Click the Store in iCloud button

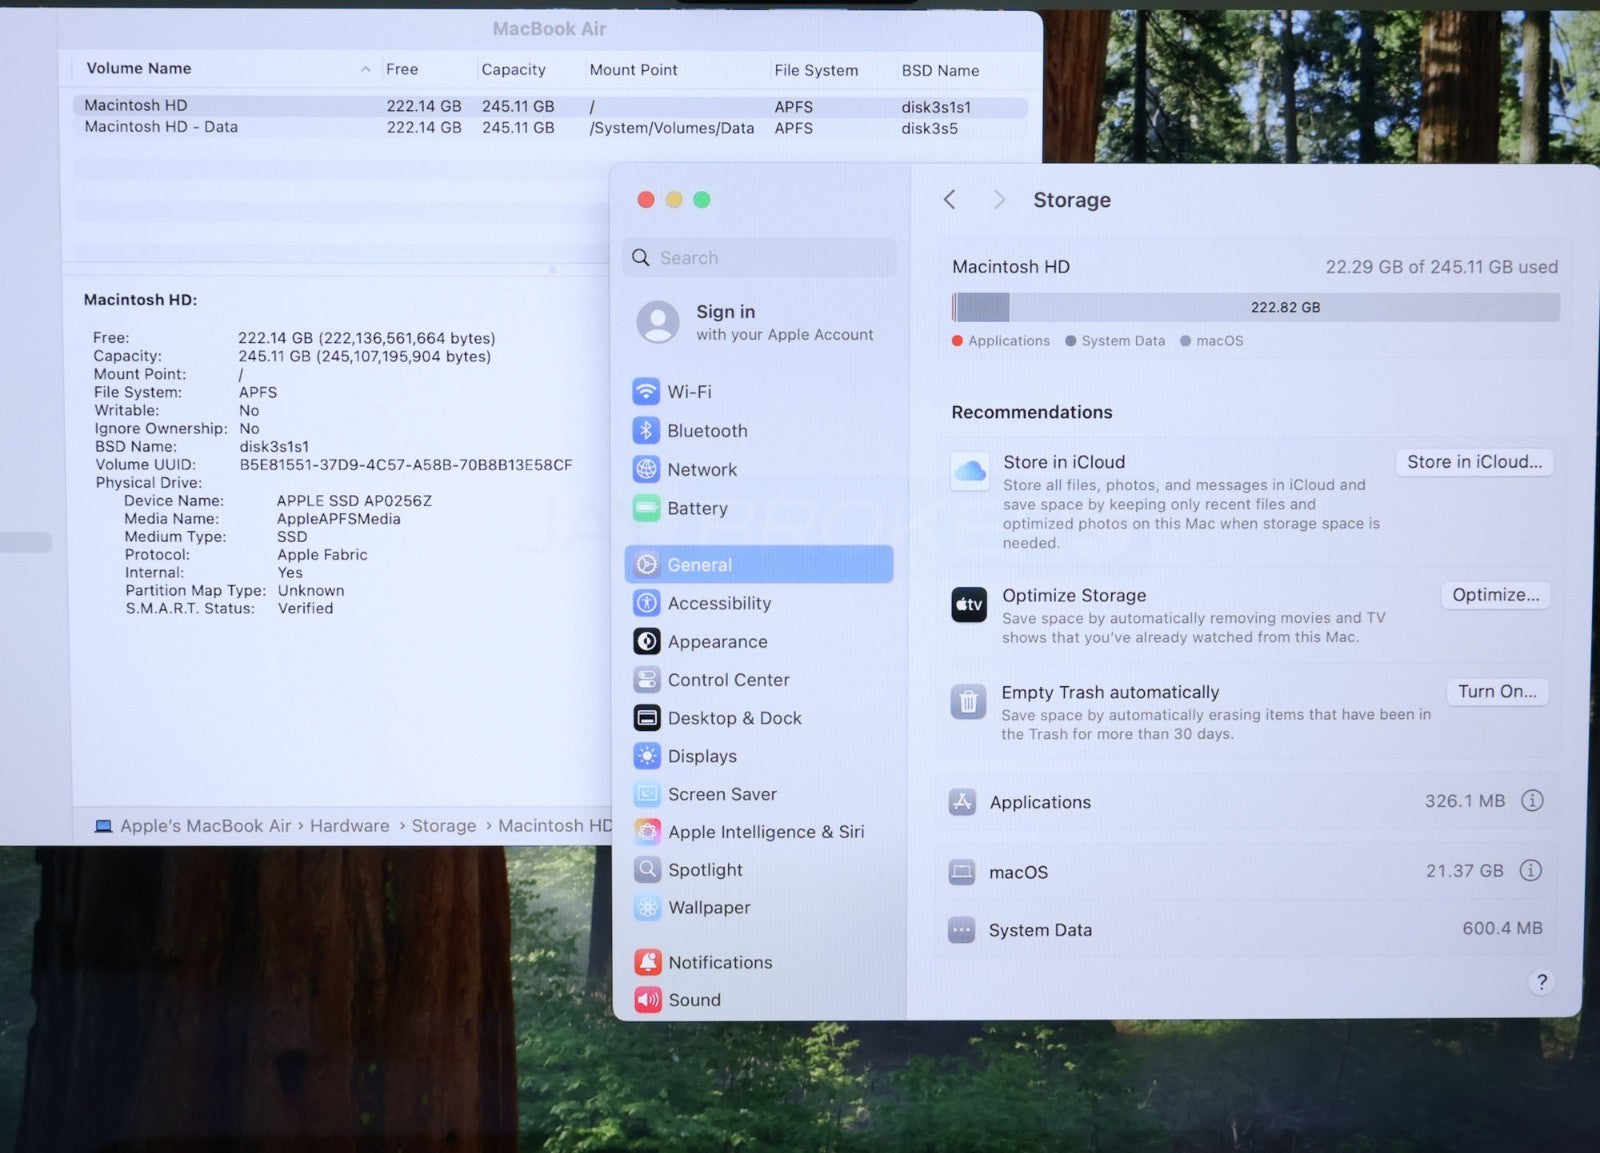[x=1473, y=462]
